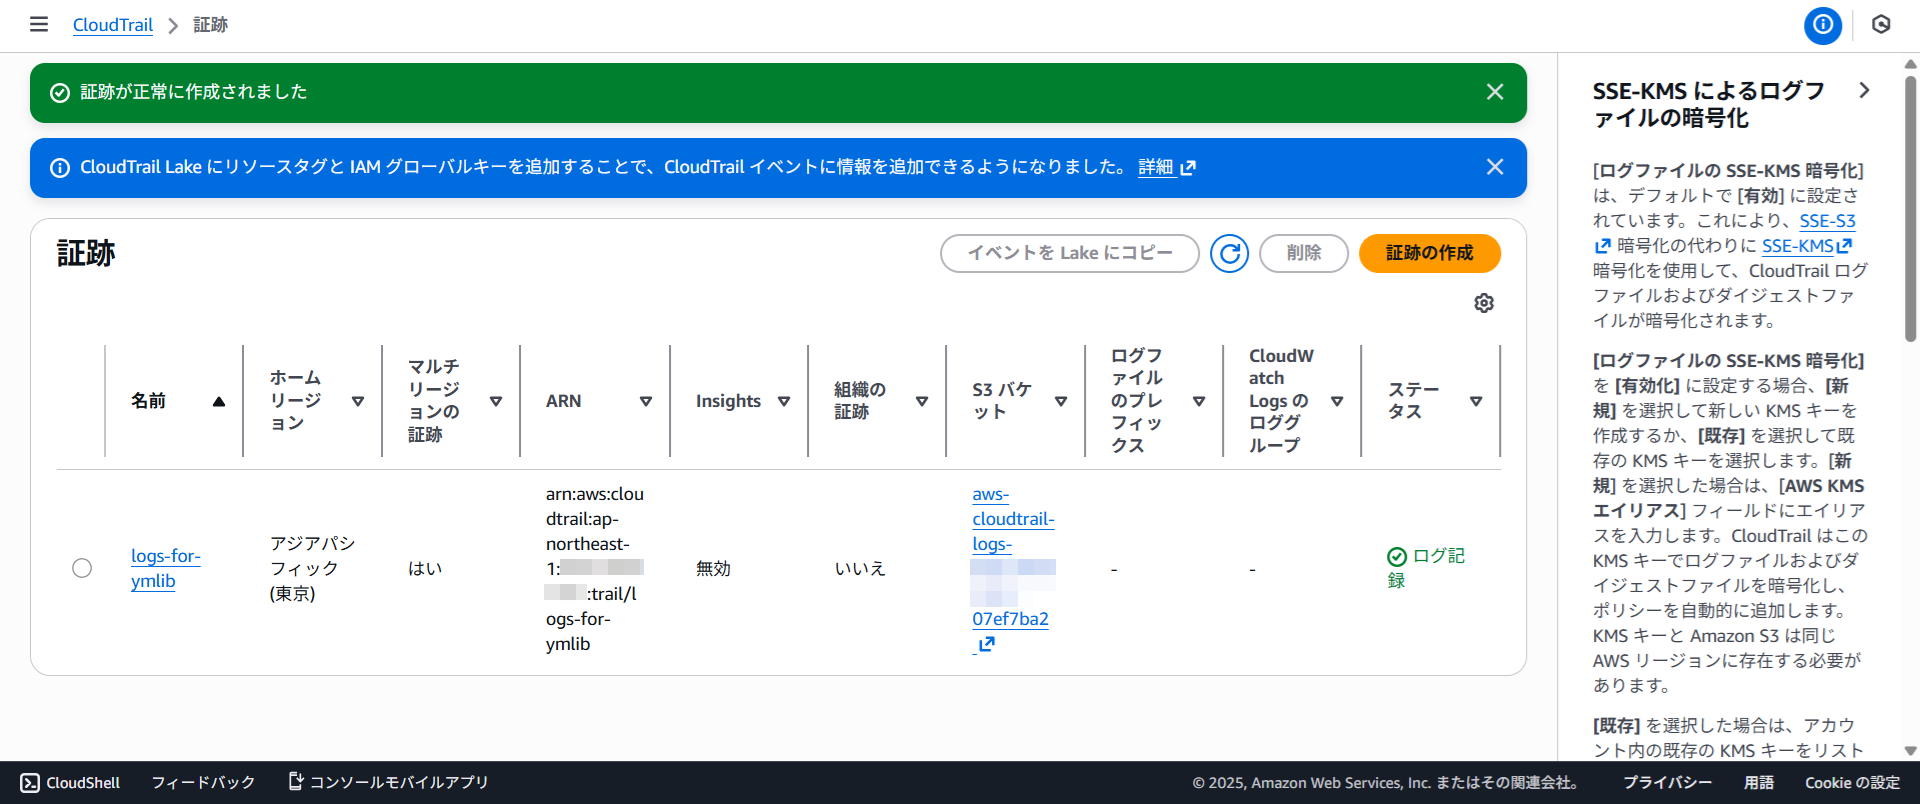This screenshot has width=1920, height=804.
Task: Dismiss the green success banner
Action: (x=1495, y=92)
